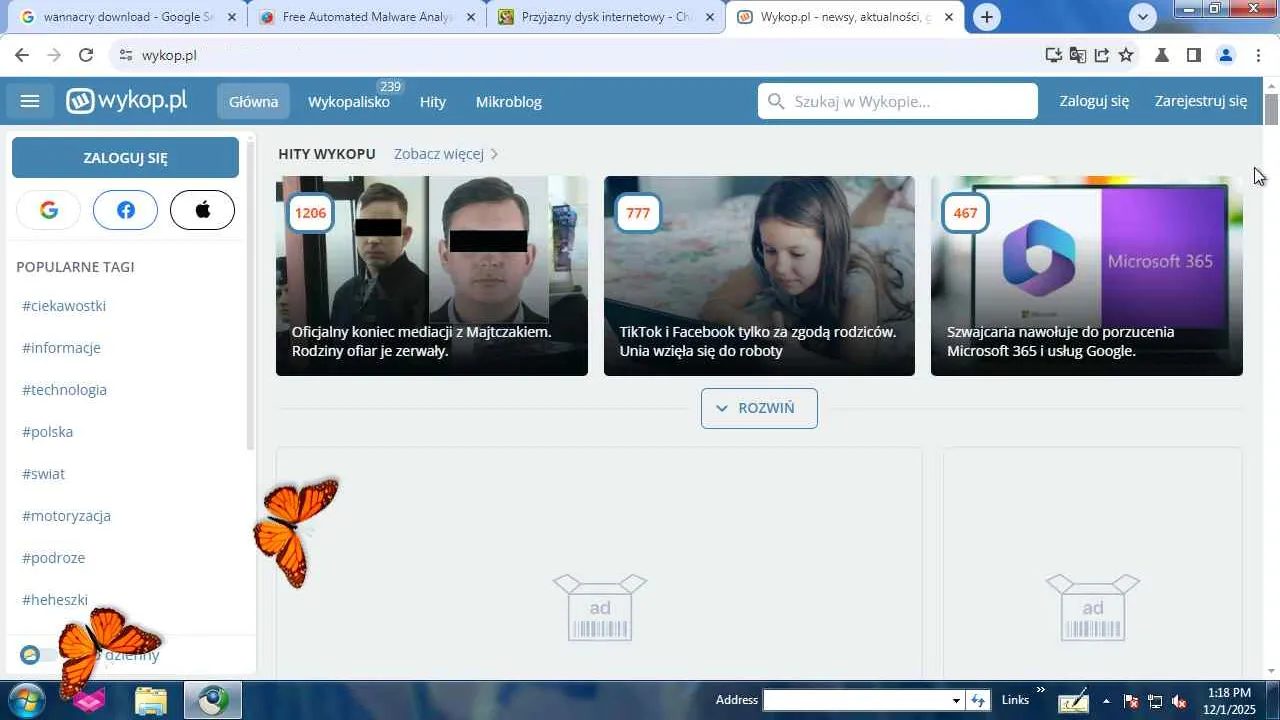Focus the Szukaj w Wykopie search field
Viewport: 1280px width, 720px height.
click(898, 101)
